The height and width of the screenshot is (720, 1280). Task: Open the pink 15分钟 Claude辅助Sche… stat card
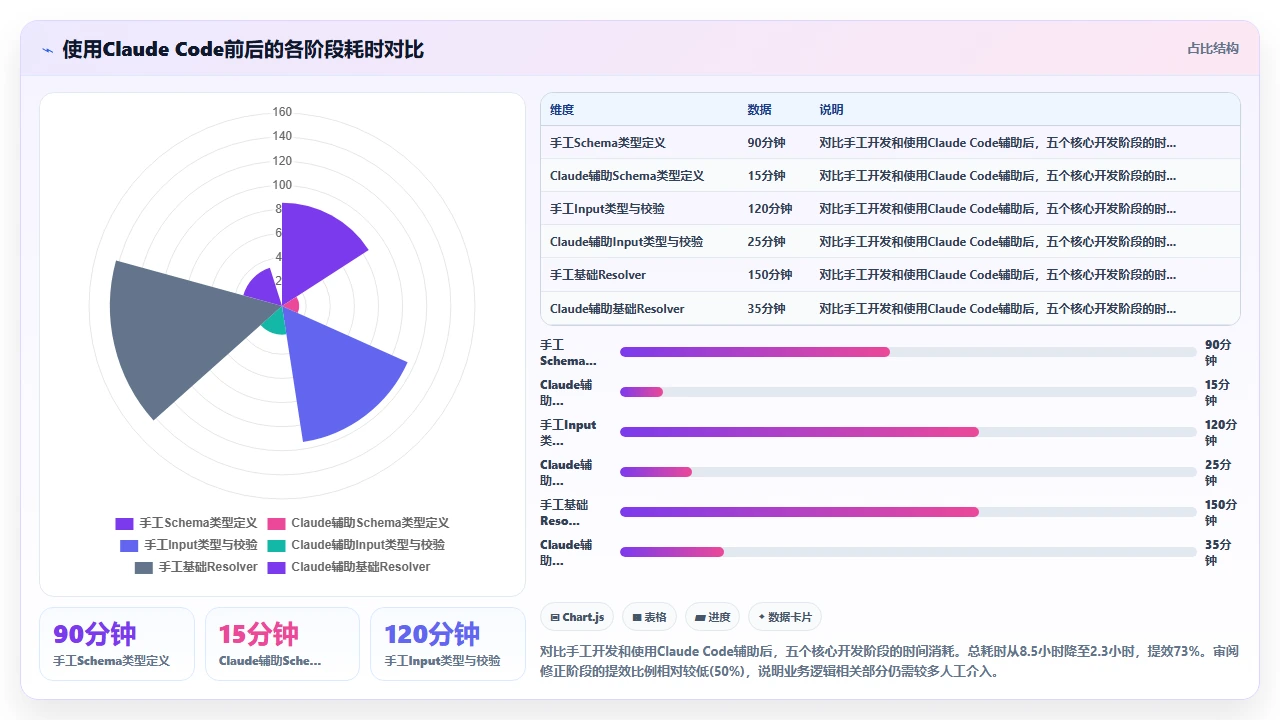pyautogui.click(x=283, y=644)
